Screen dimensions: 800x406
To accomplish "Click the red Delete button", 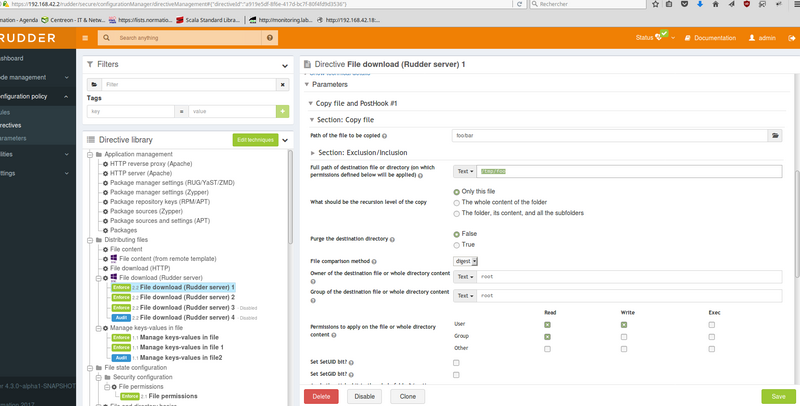I will [x=321, y=396].
